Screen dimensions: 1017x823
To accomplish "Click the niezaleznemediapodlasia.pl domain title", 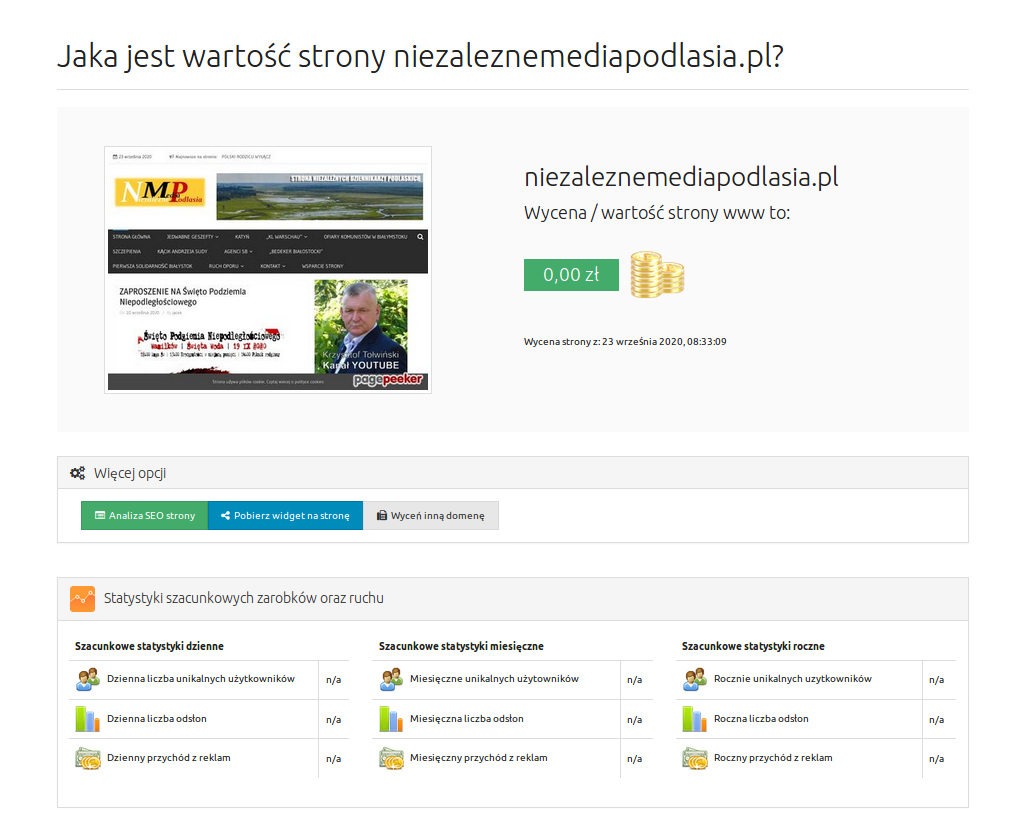I will [681, 176].
